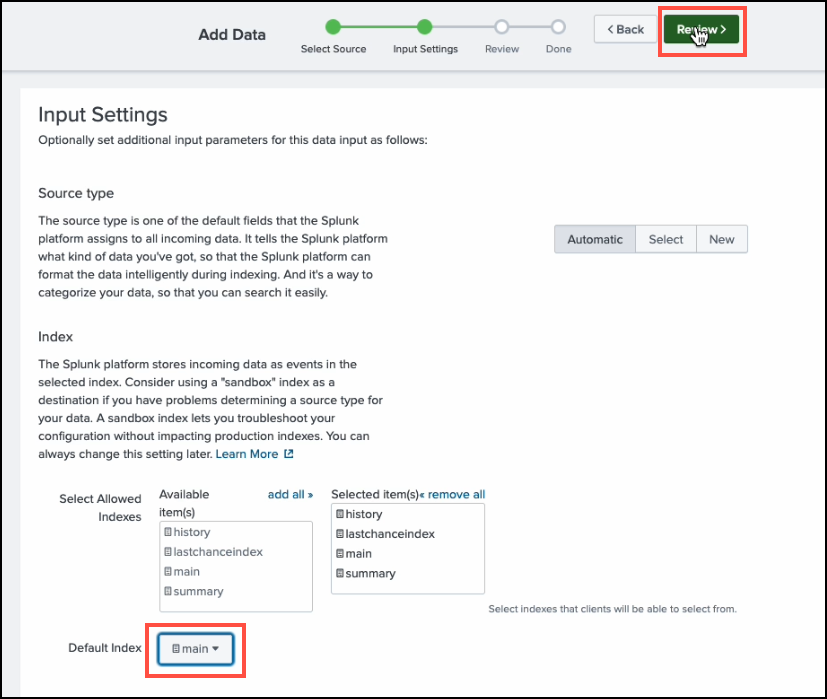Viewport: 827px width, 699px height.
Task: Click the Select Source step circle
Action: click(333, 27)
